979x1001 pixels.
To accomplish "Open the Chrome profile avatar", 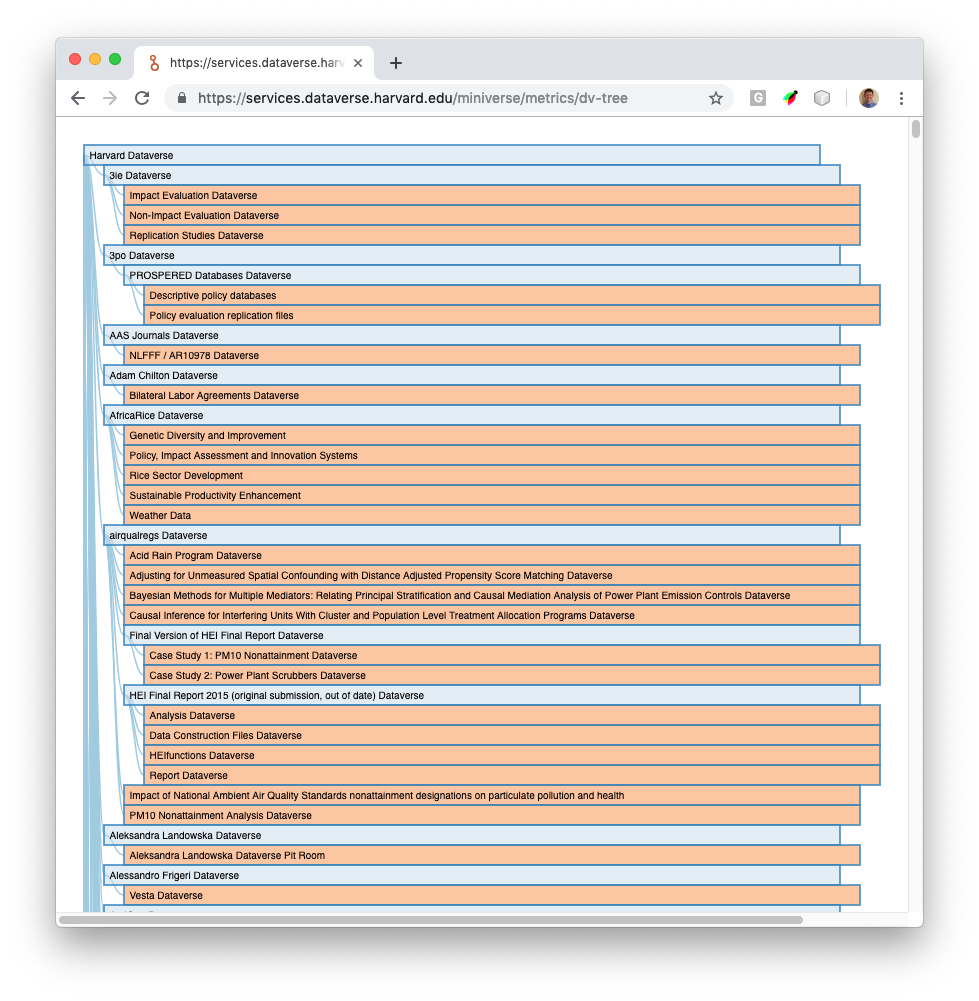I will pos(868,97).
